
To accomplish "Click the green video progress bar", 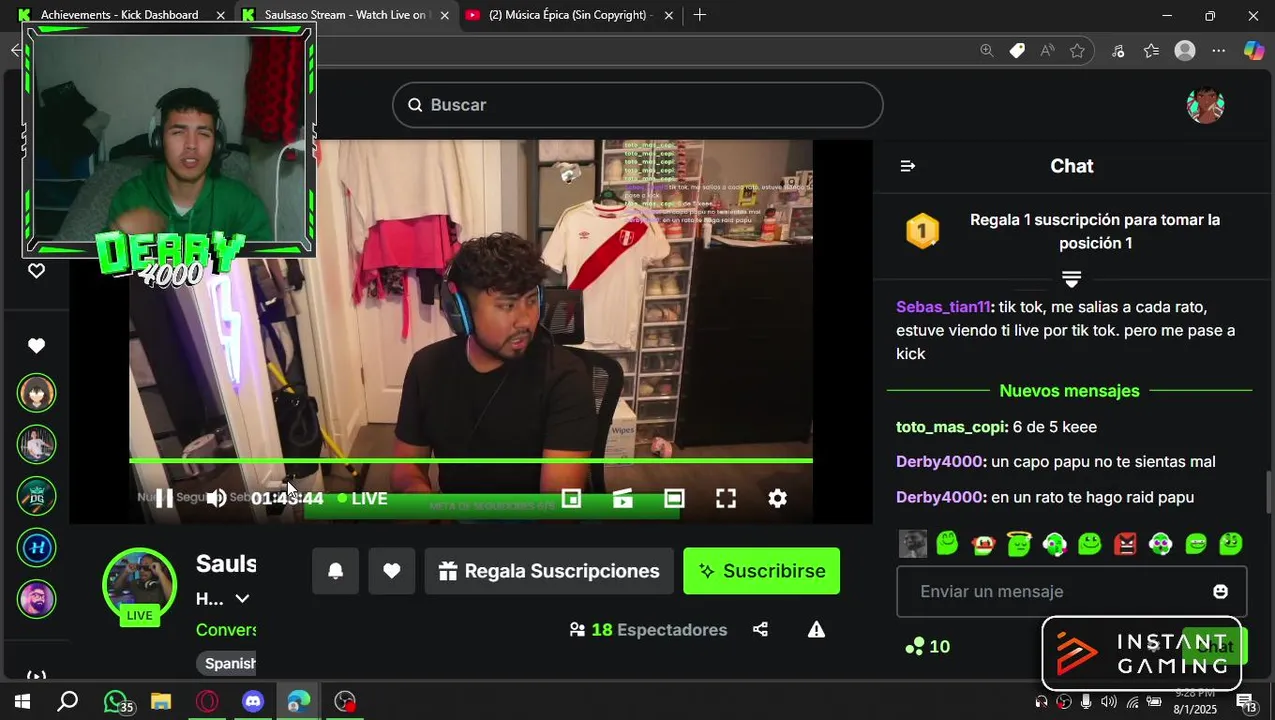I will pyautogui.click(x=471, y=461).
